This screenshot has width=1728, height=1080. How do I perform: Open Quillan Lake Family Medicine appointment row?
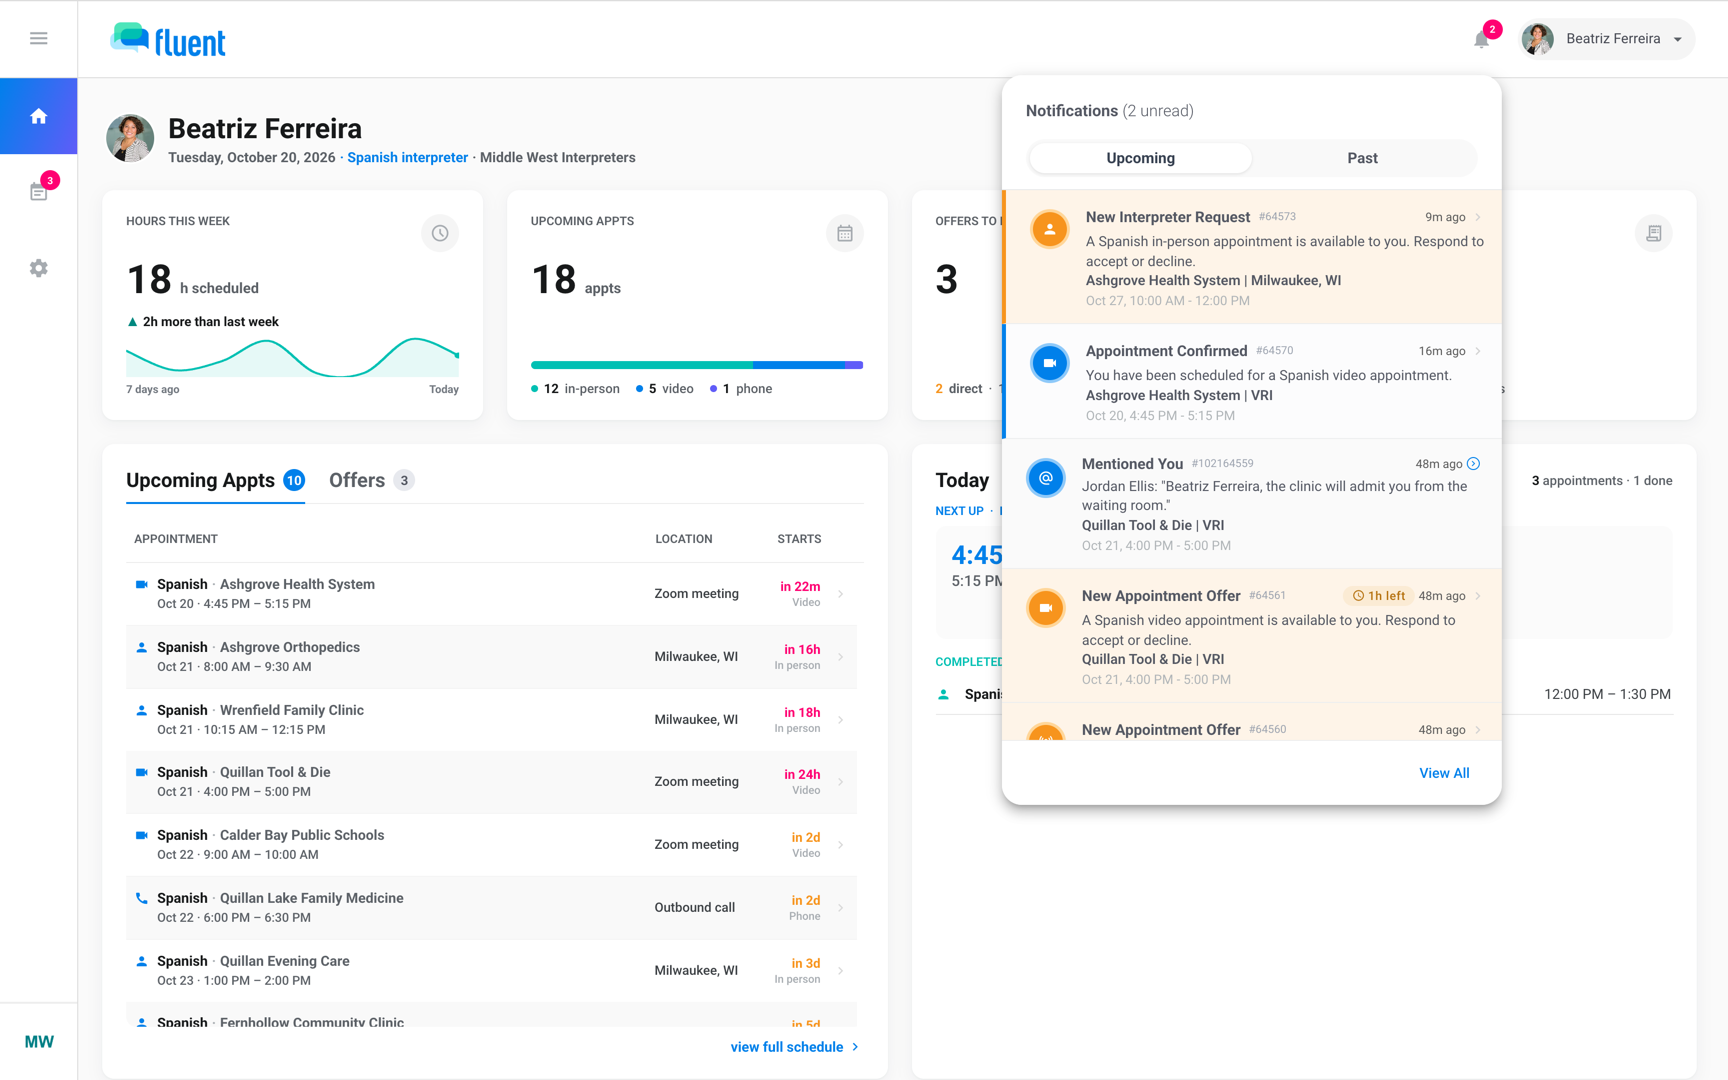[491, 908]
